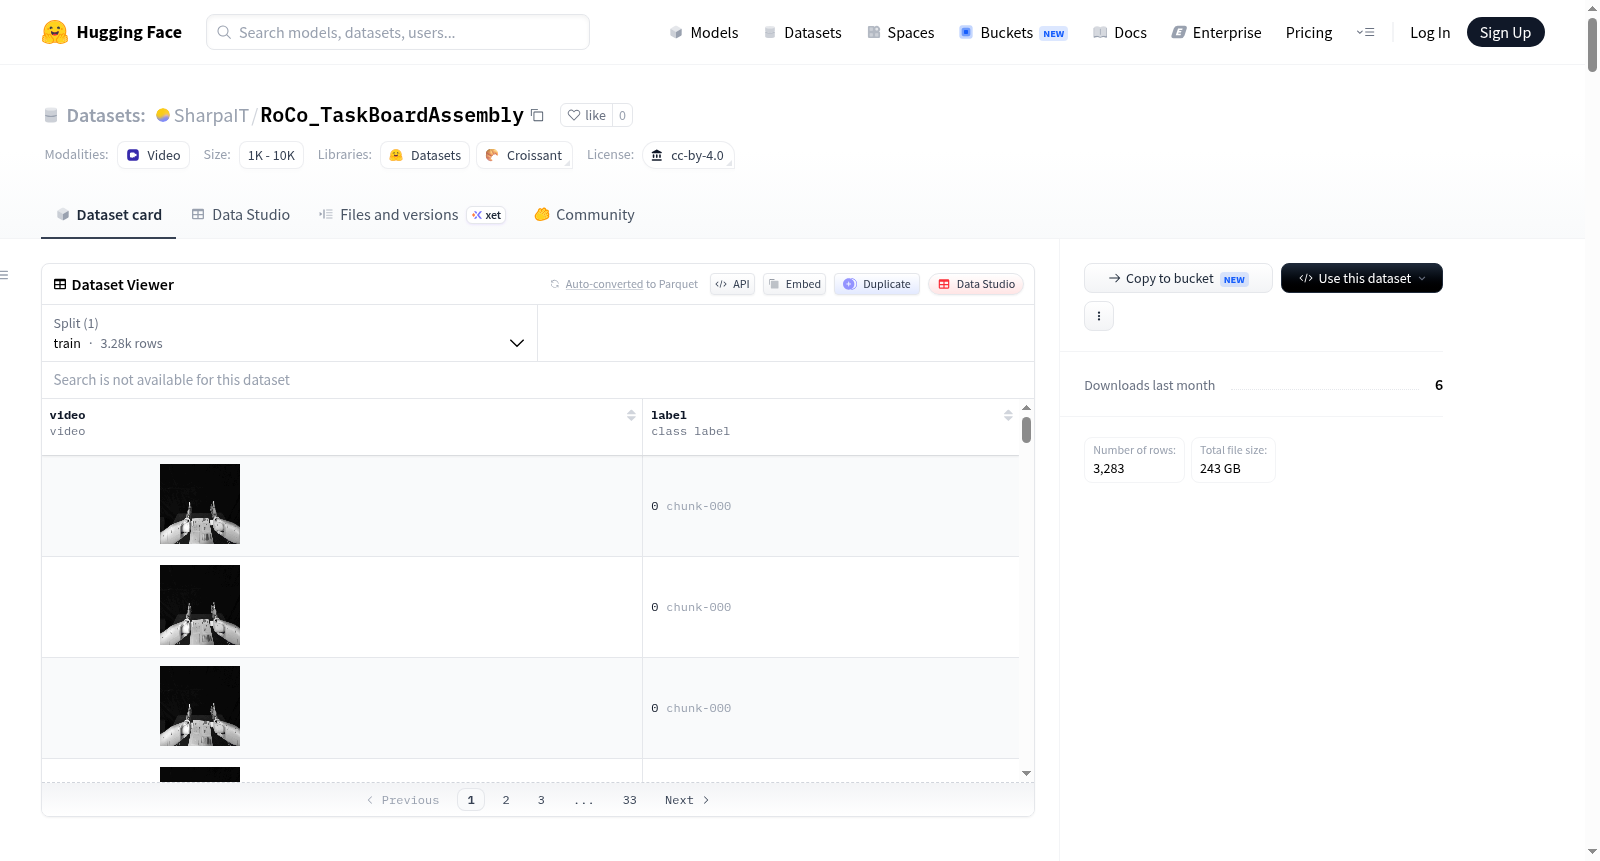Image resolution: width=1600 pixels, height=861 pixels.
Task: Sort by the video column
Action: (x=631, y=415)
